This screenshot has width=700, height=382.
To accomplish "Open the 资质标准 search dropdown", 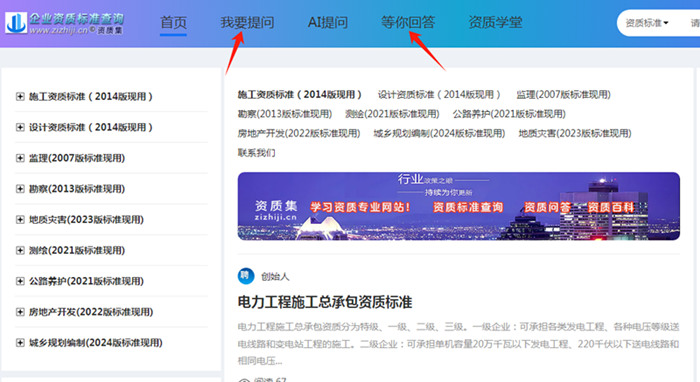I will coord(646,23).
